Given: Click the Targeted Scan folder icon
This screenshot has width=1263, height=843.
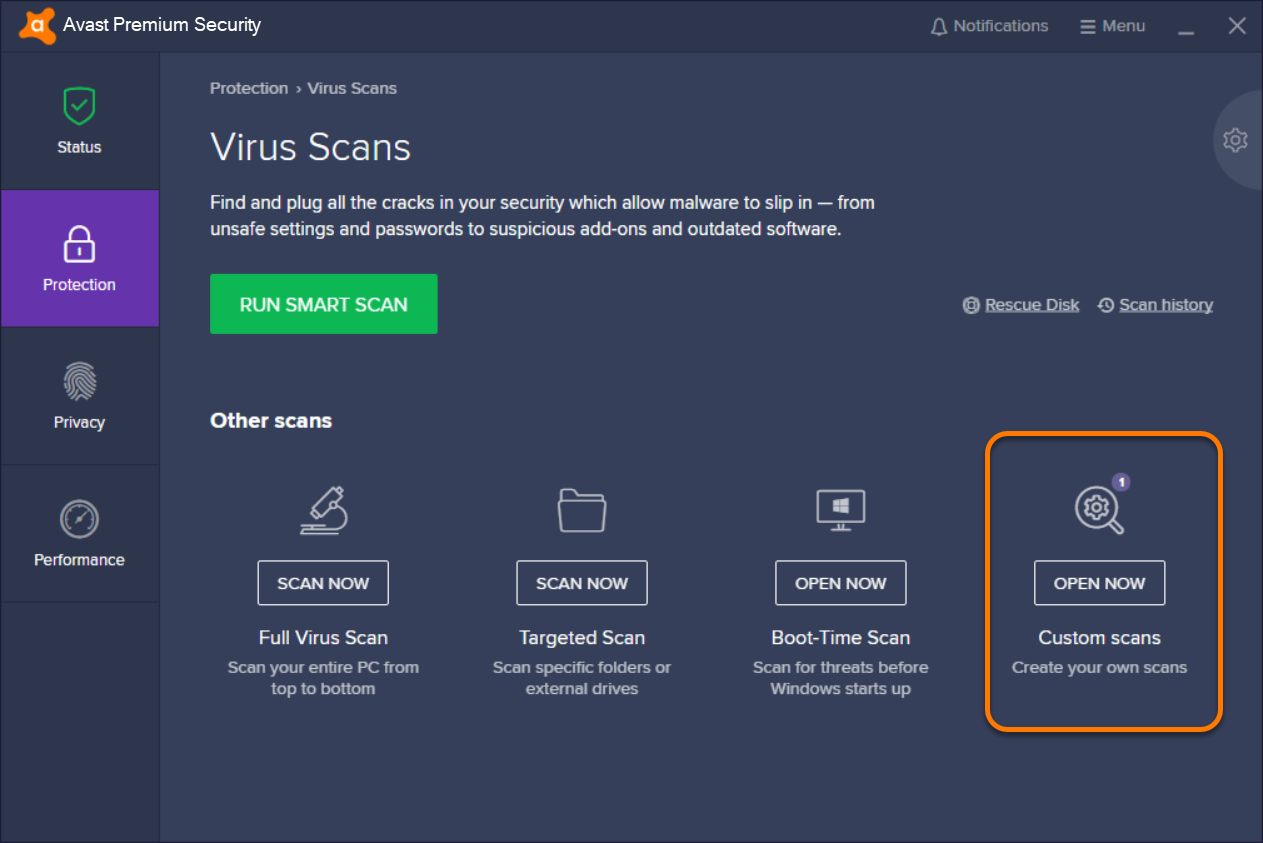Looking at the screenshot, I should (x=582, y=509).
